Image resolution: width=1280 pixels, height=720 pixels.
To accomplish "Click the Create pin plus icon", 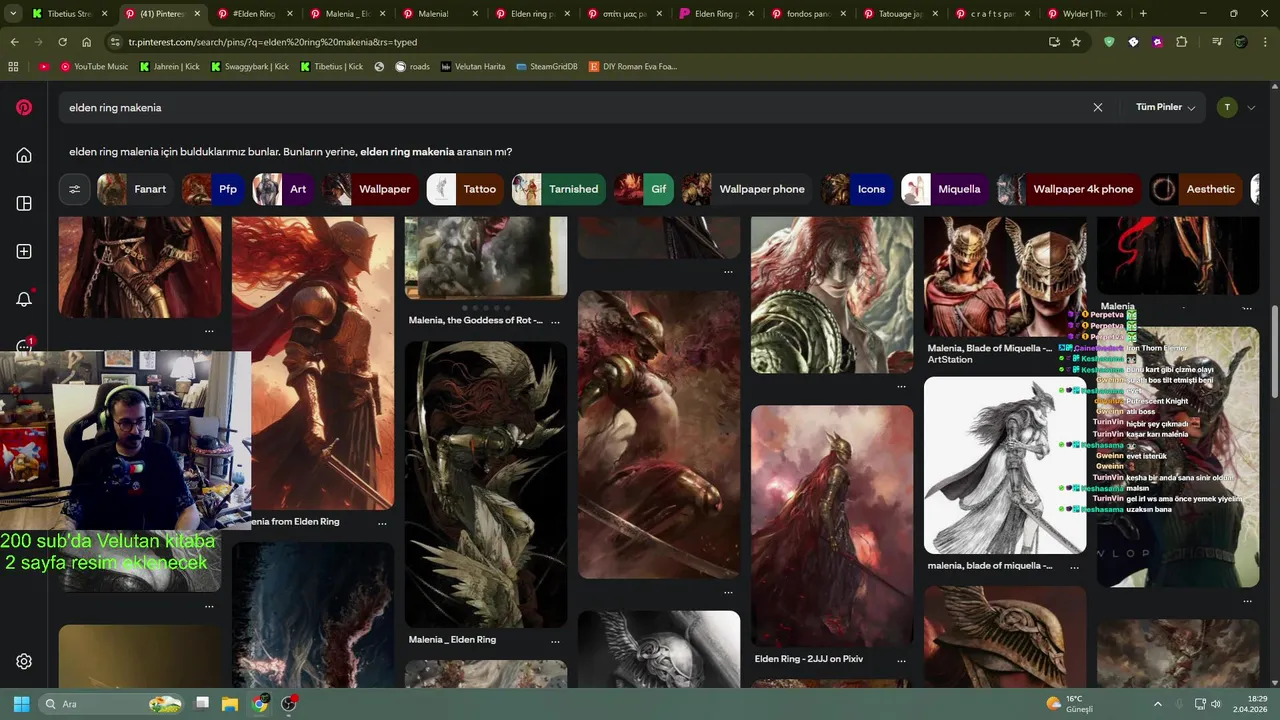I will click(x=24, y=251).
